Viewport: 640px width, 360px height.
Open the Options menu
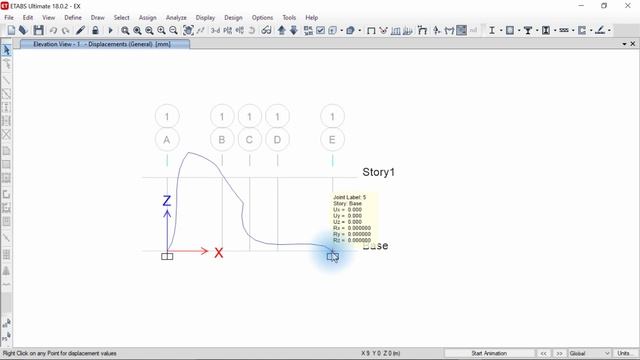262,18
